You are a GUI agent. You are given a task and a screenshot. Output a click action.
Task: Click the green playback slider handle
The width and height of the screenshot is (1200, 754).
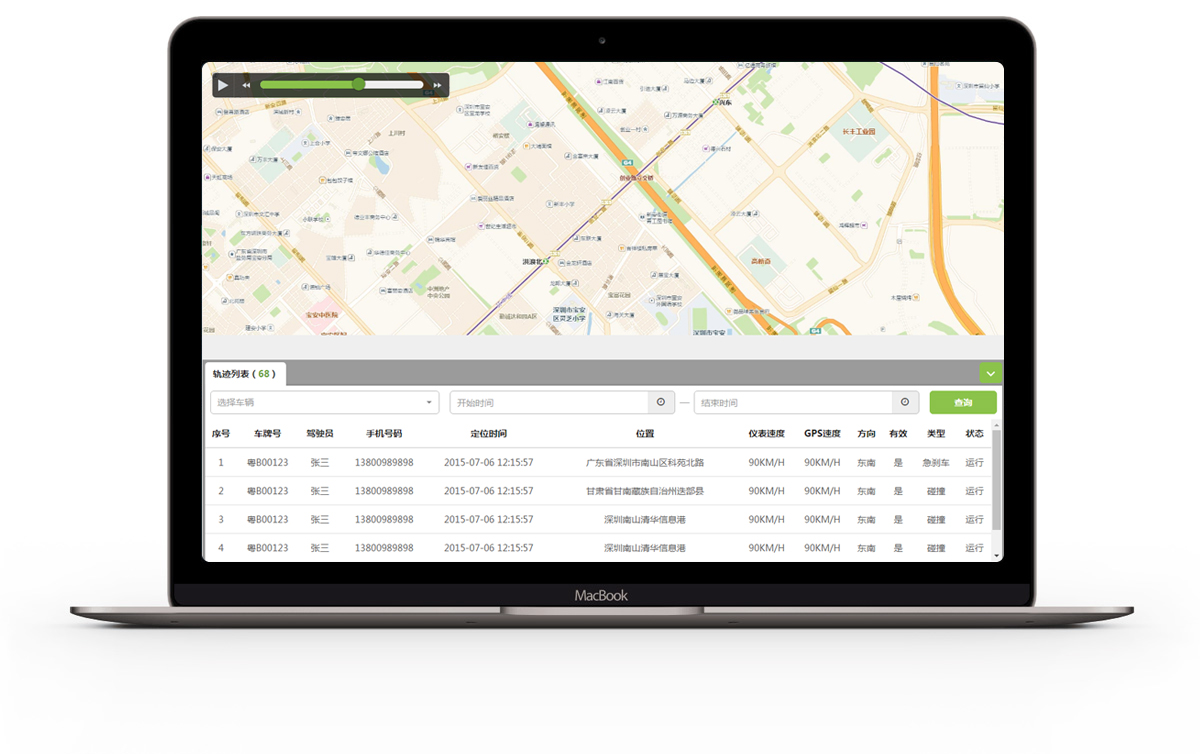point(358,85)
